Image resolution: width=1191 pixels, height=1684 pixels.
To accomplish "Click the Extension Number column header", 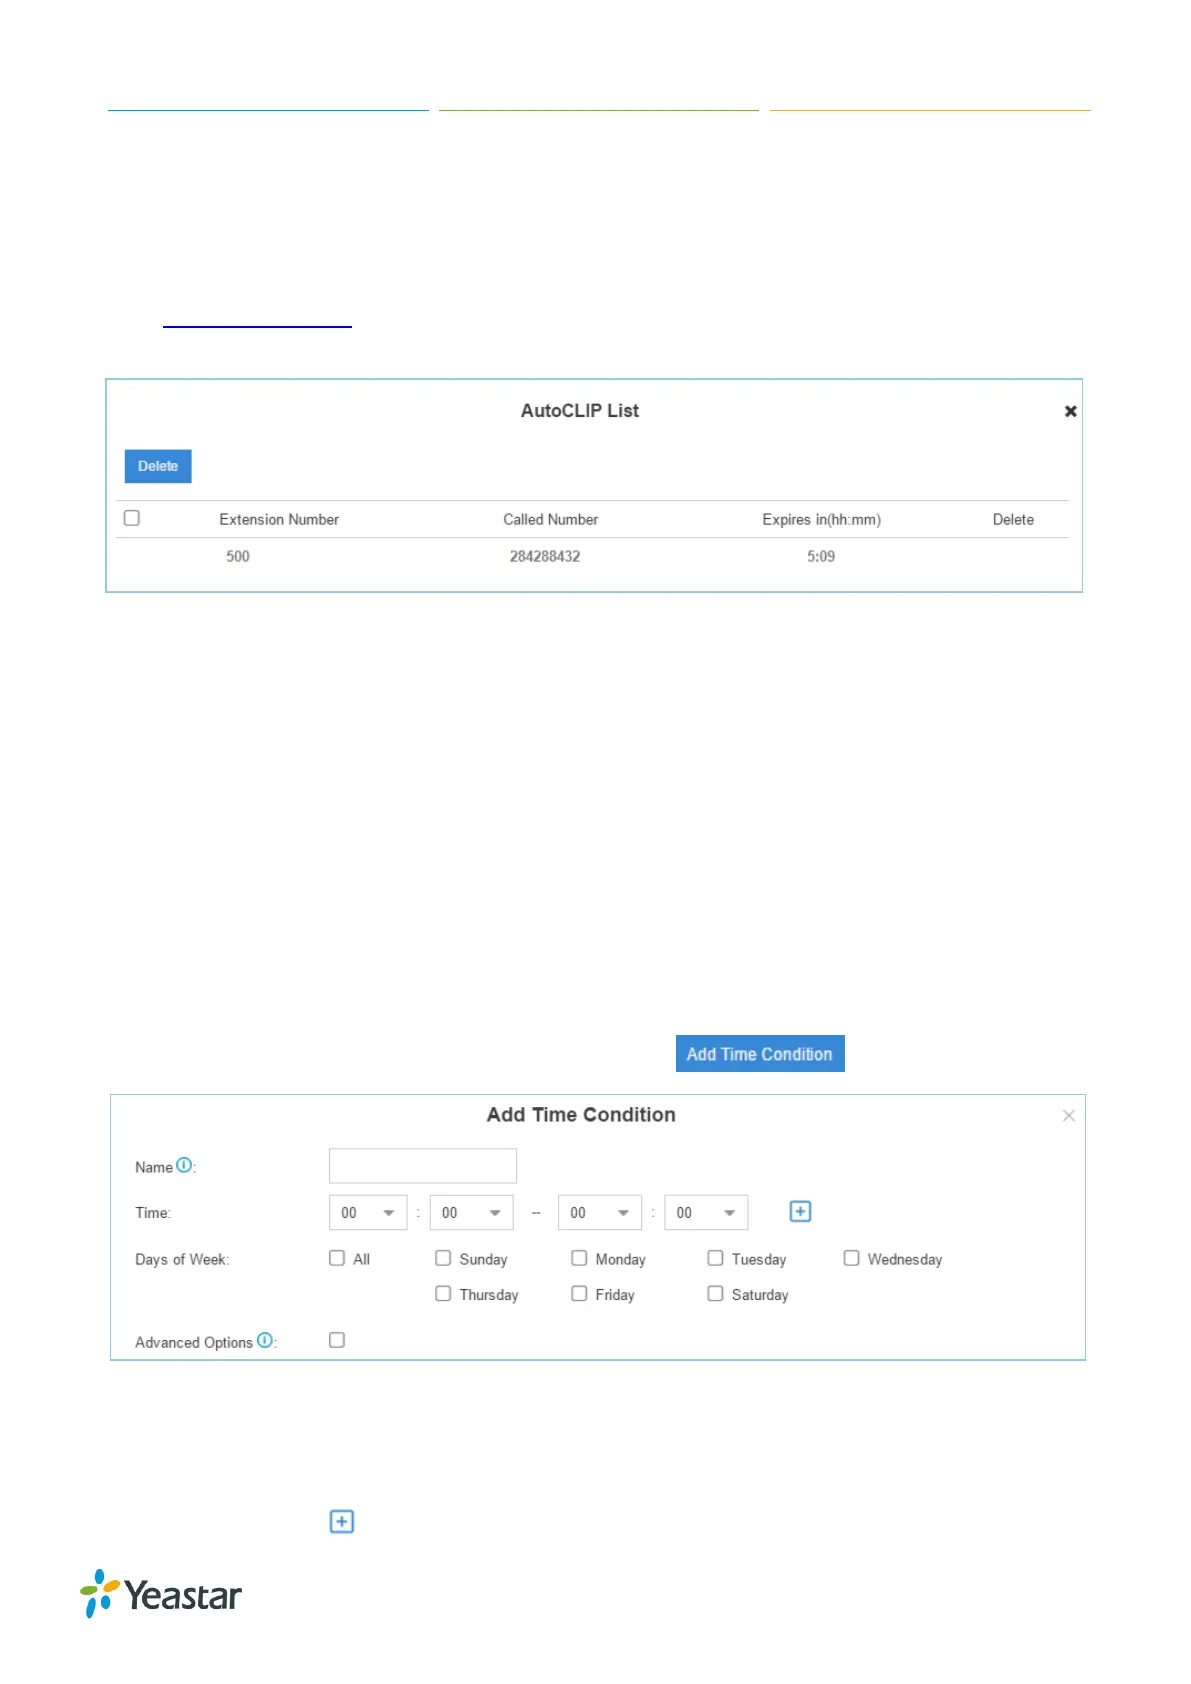I will (x=279, y=519).
